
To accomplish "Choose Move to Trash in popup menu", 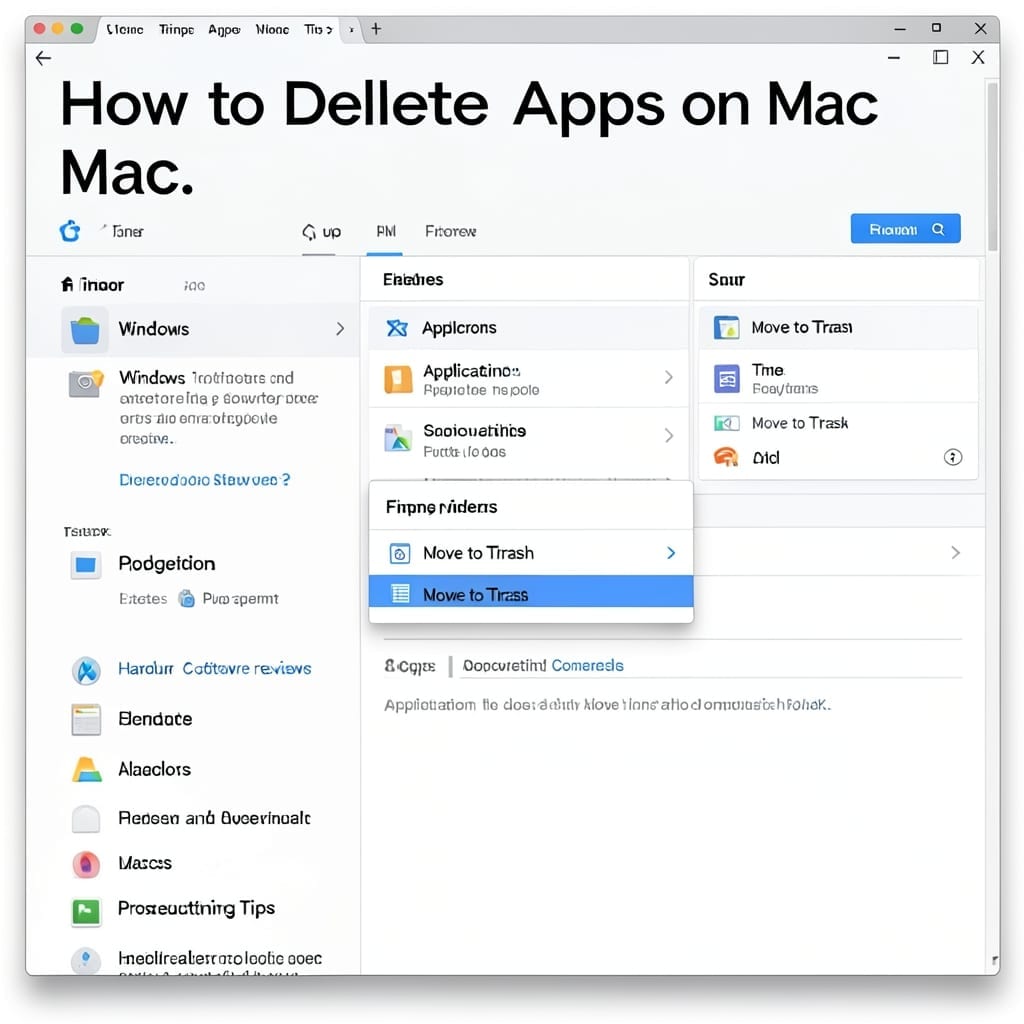I will click(x=531, y=553).
